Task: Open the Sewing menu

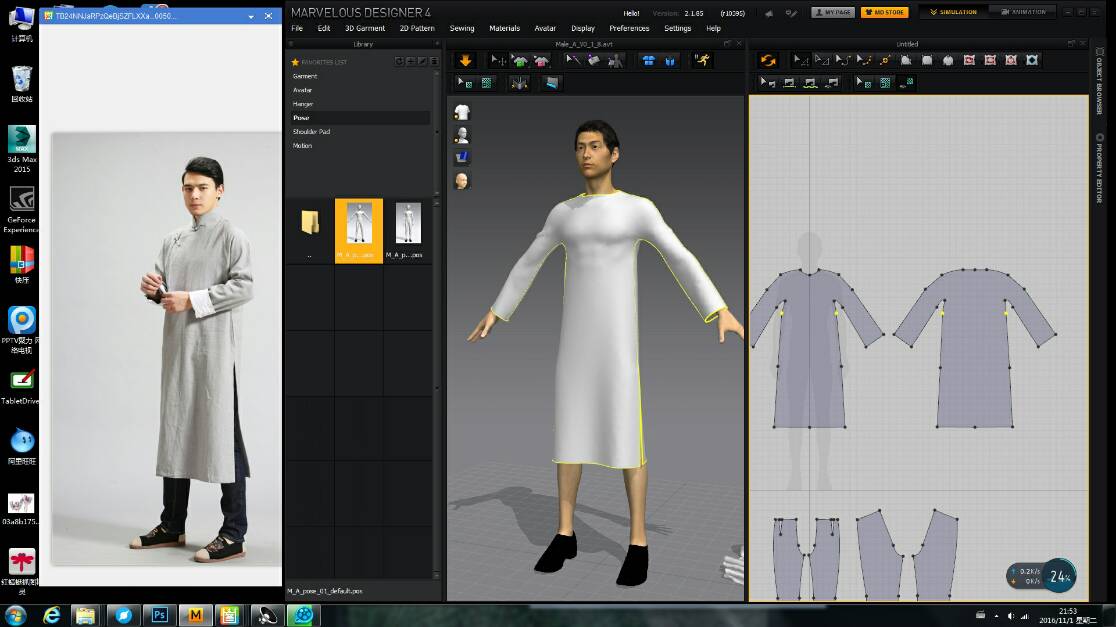Action: coord(462,28)
